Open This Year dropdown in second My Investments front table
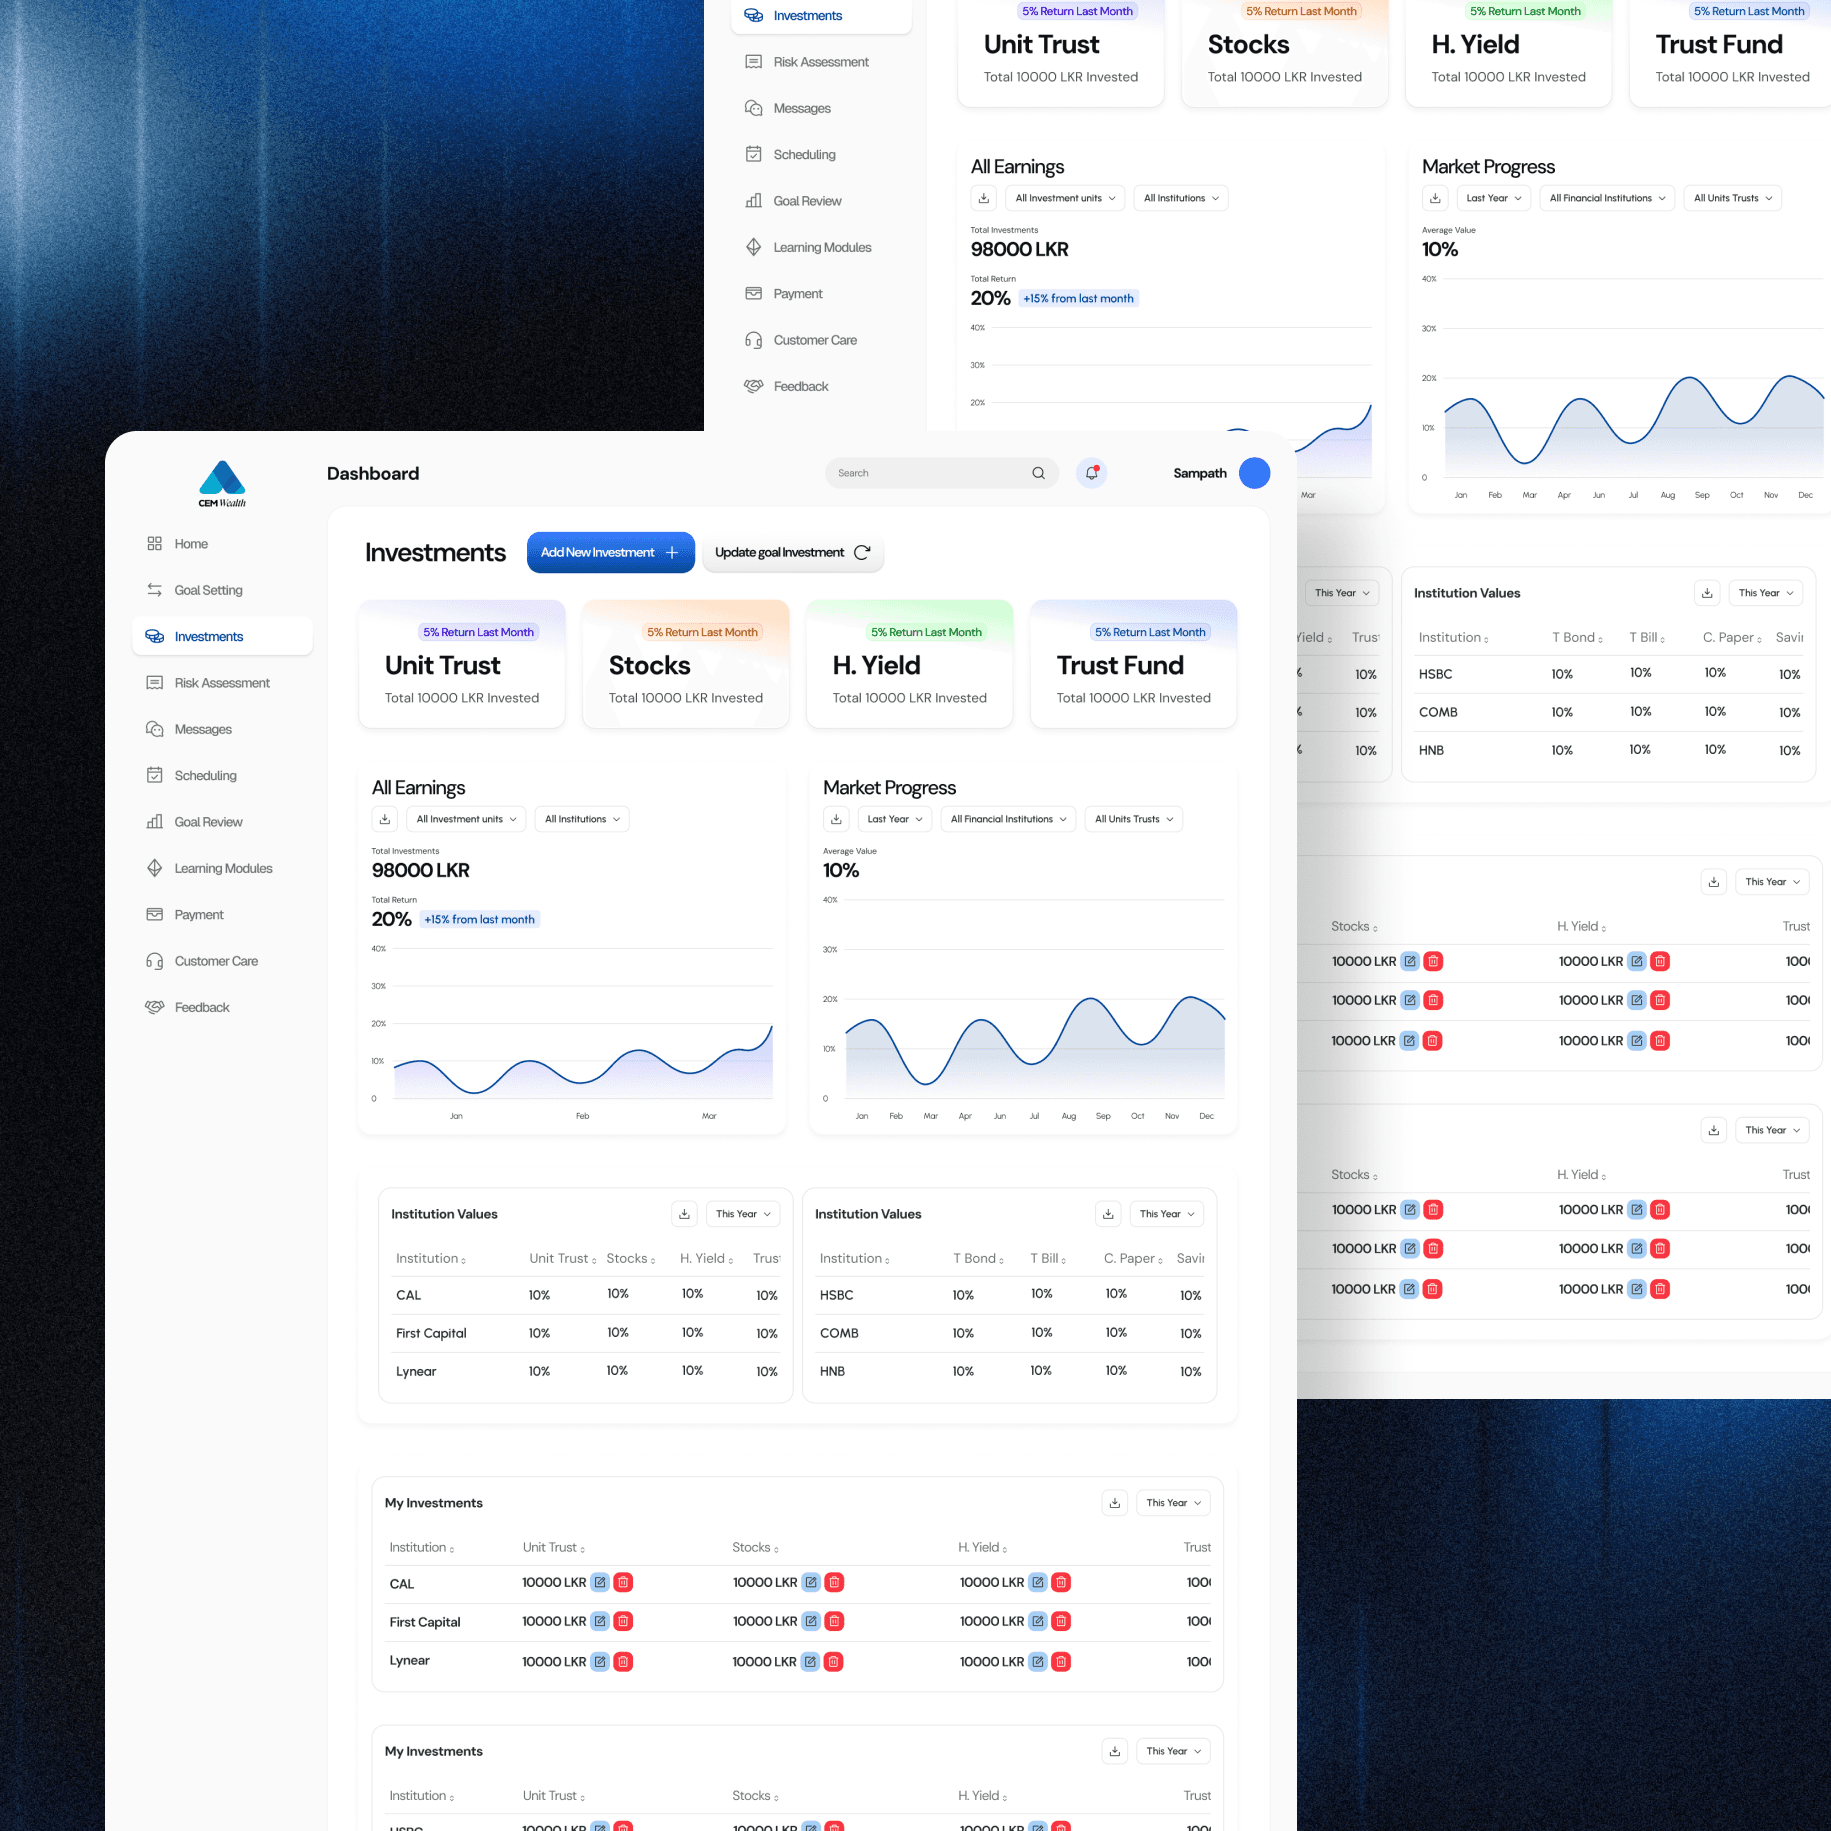The width and height of the screenshot is (1831, 1831). point(1173,1751)
